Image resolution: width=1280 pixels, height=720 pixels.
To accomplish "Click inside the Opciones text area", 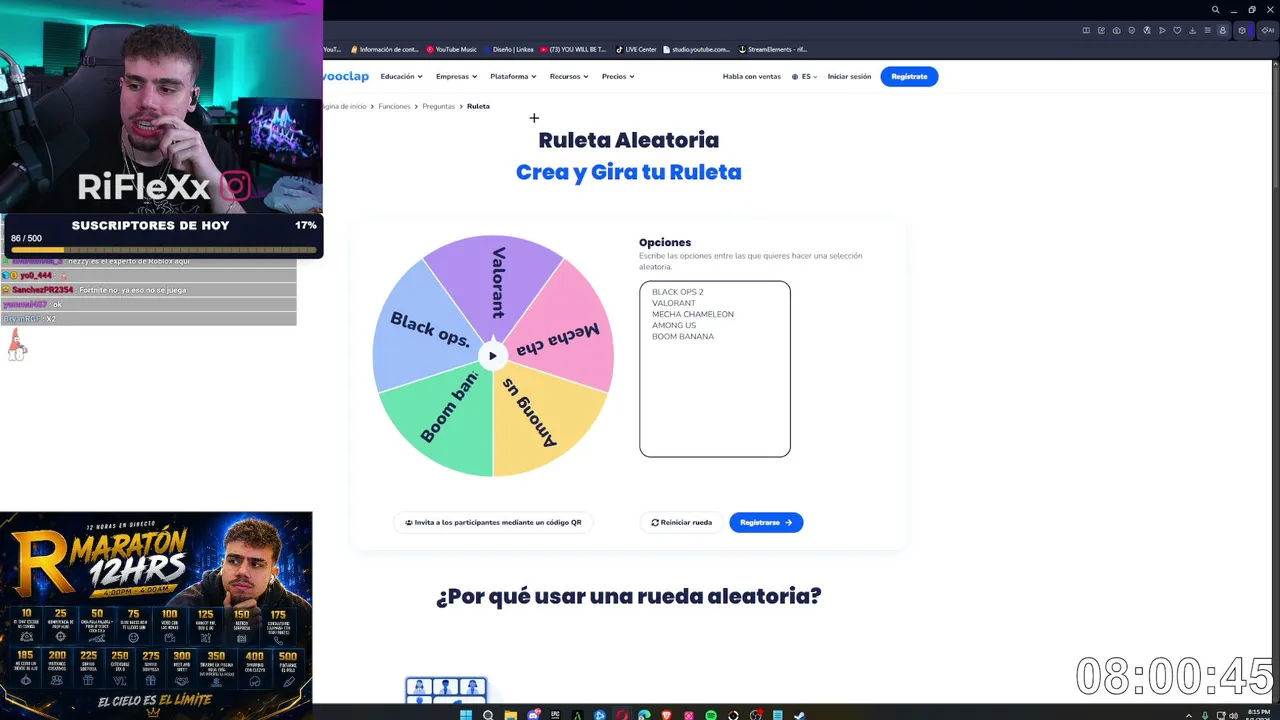I will [x=715, y=369].
